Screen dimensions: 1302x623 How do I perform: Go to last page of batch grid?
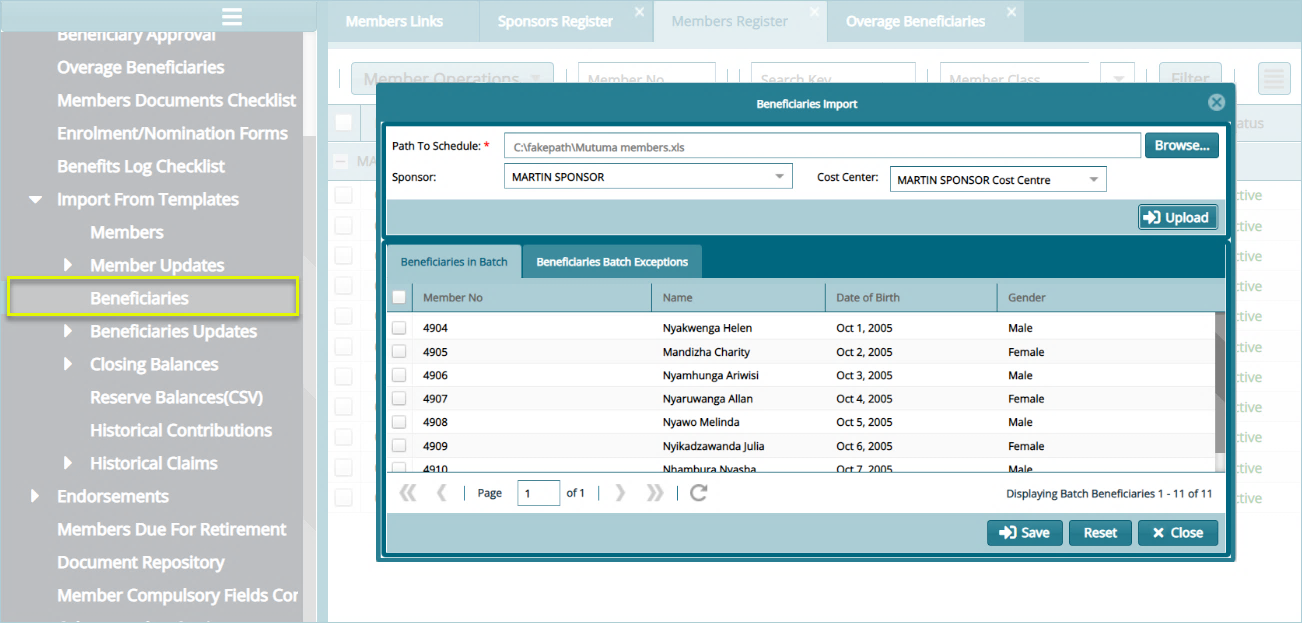point(654,493)
